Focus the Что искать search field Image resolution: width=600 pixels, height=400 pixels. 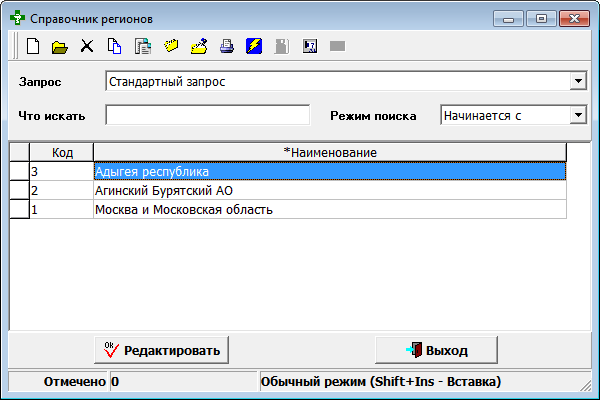tap(207, 115)
